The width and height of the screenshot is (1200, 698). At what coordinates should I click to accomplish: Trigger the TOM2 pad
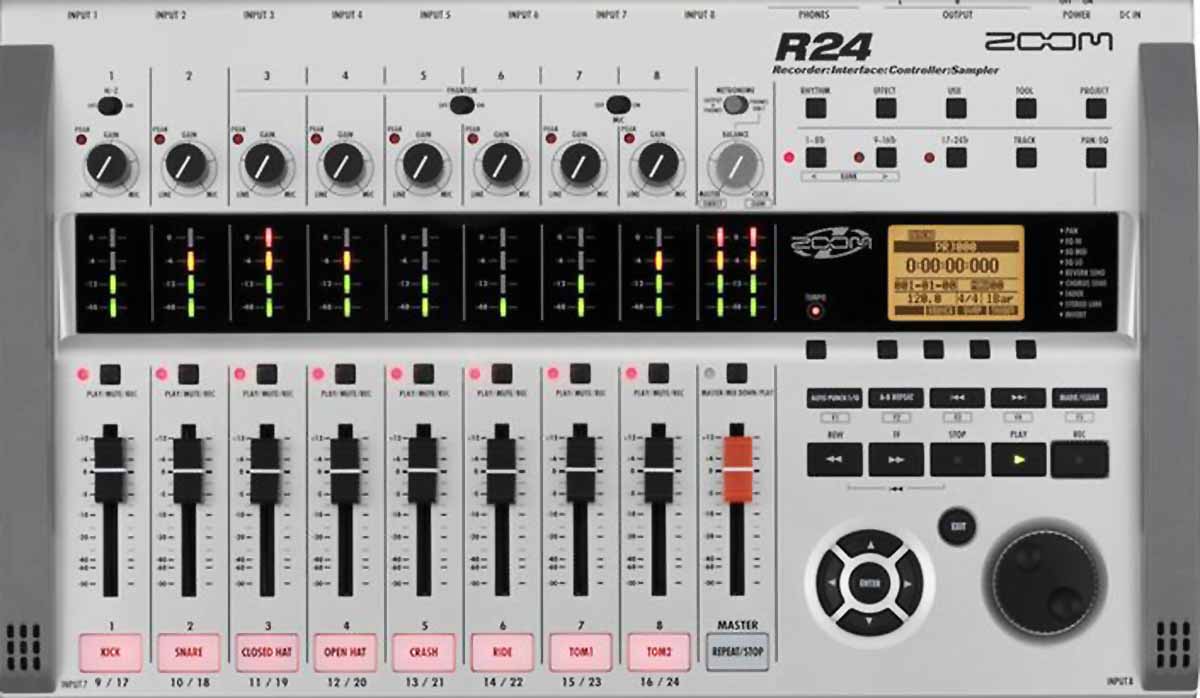point(659,653)
